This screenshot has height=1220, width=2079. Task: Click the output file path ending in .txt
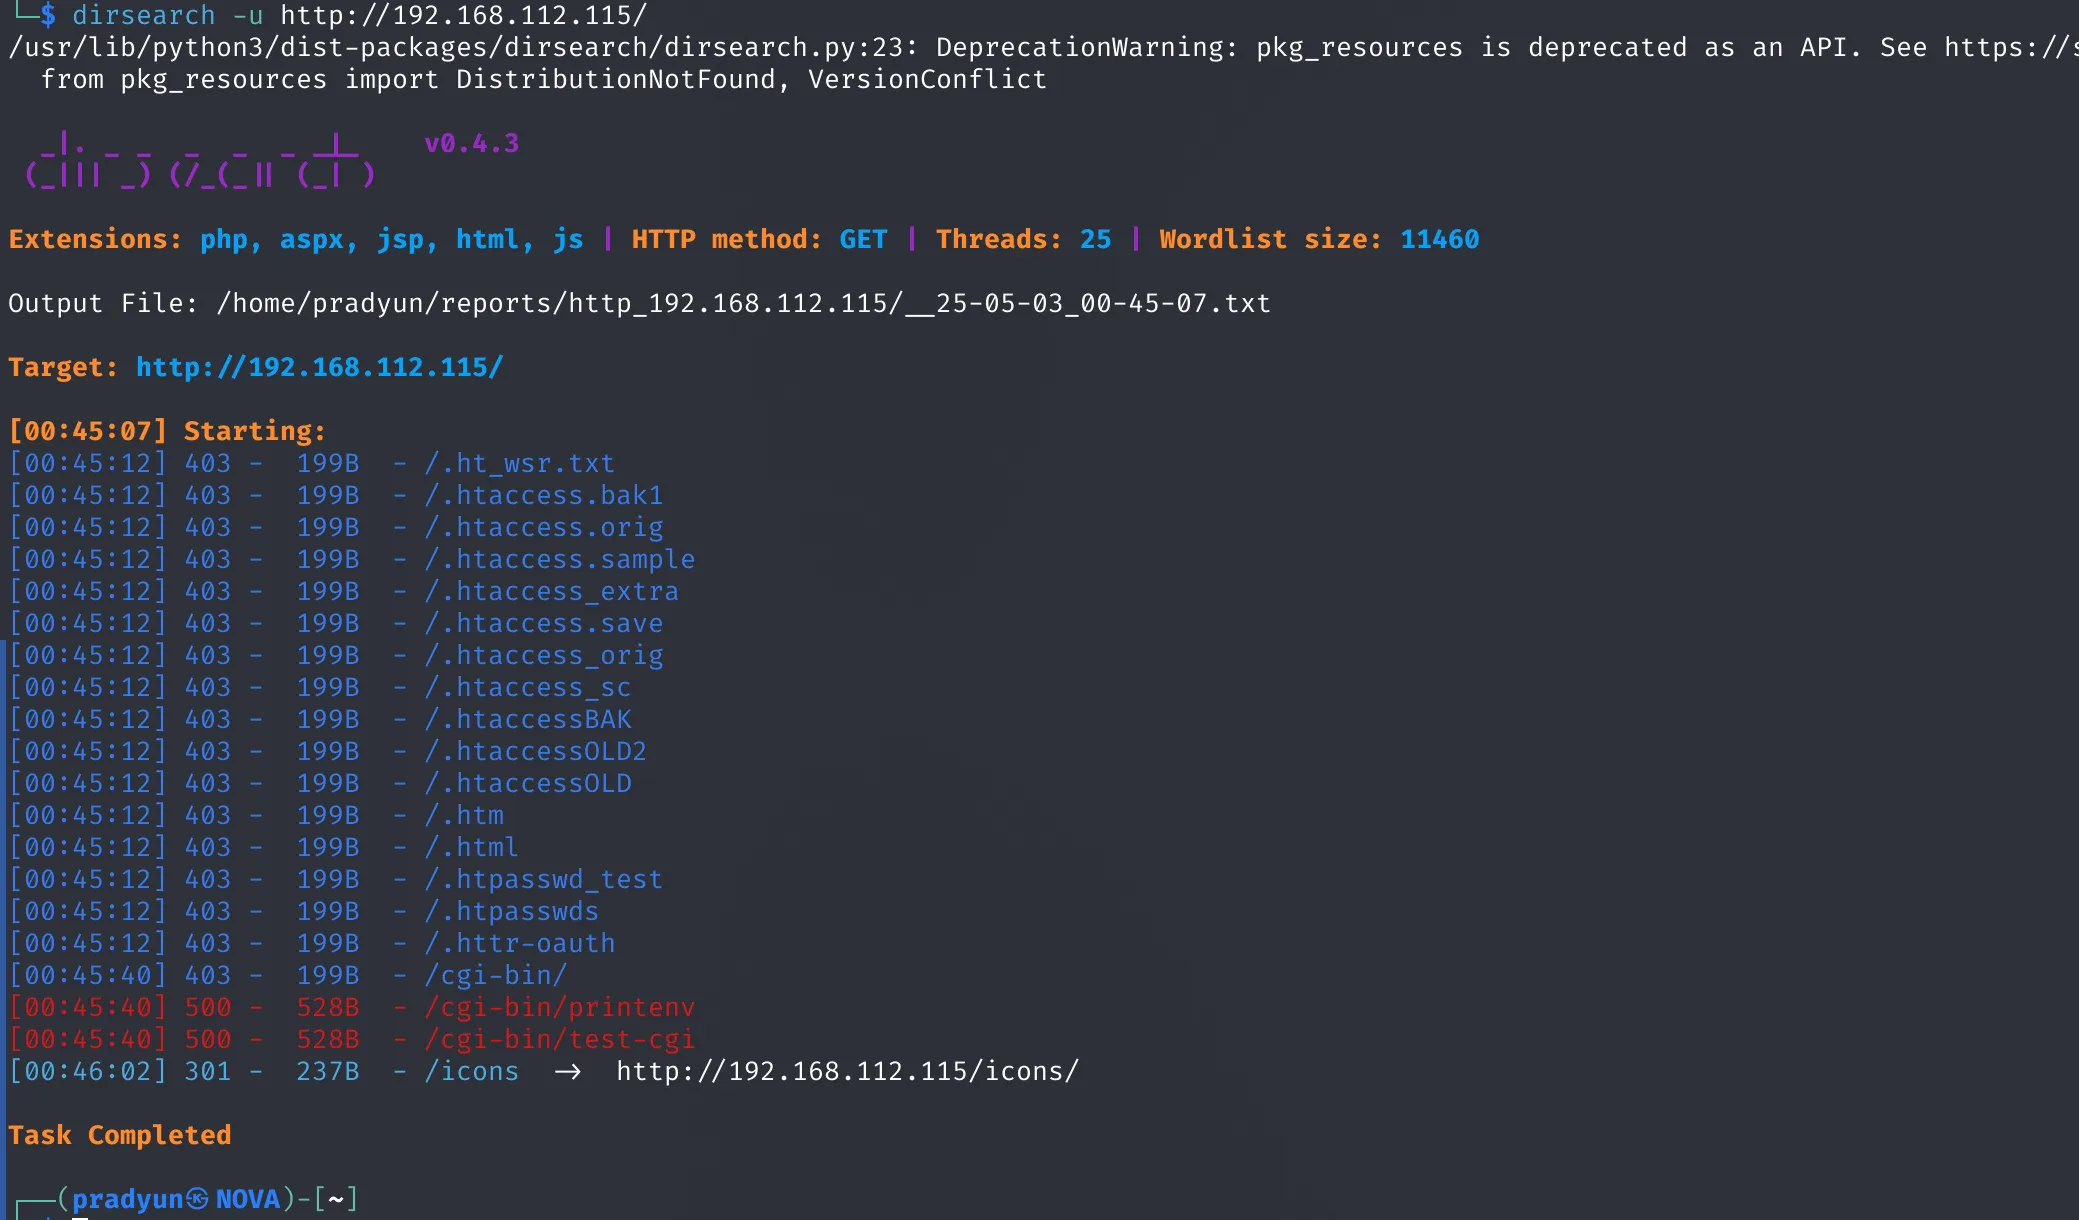(x=743, y=303)
